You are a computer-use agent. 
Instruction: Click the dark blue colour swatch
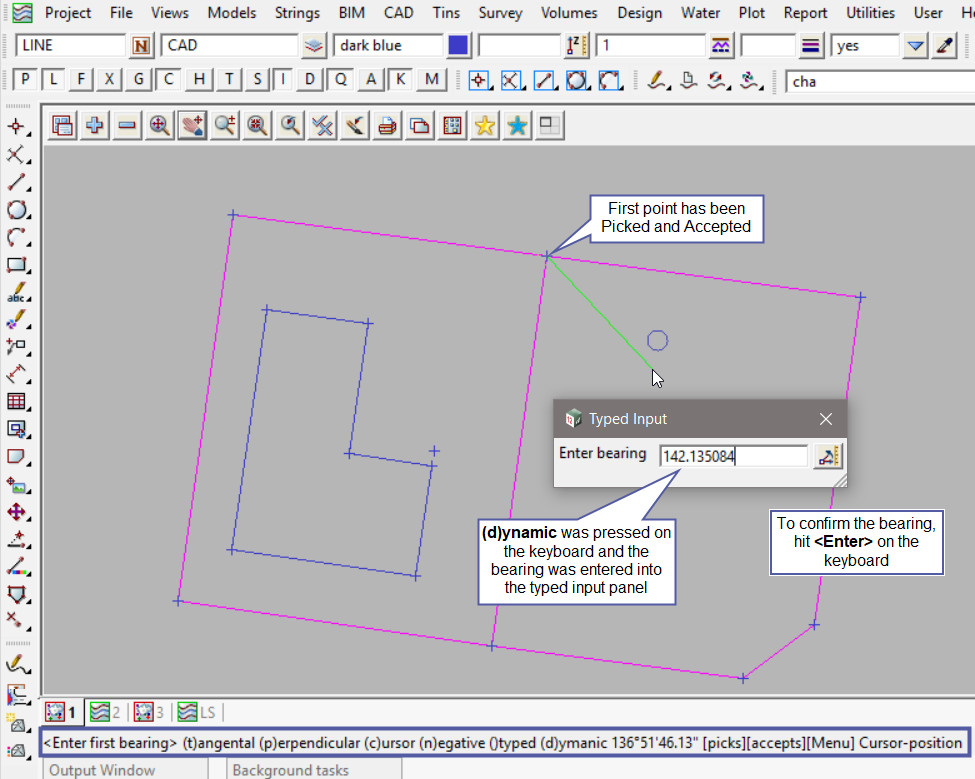click(458, 46)
